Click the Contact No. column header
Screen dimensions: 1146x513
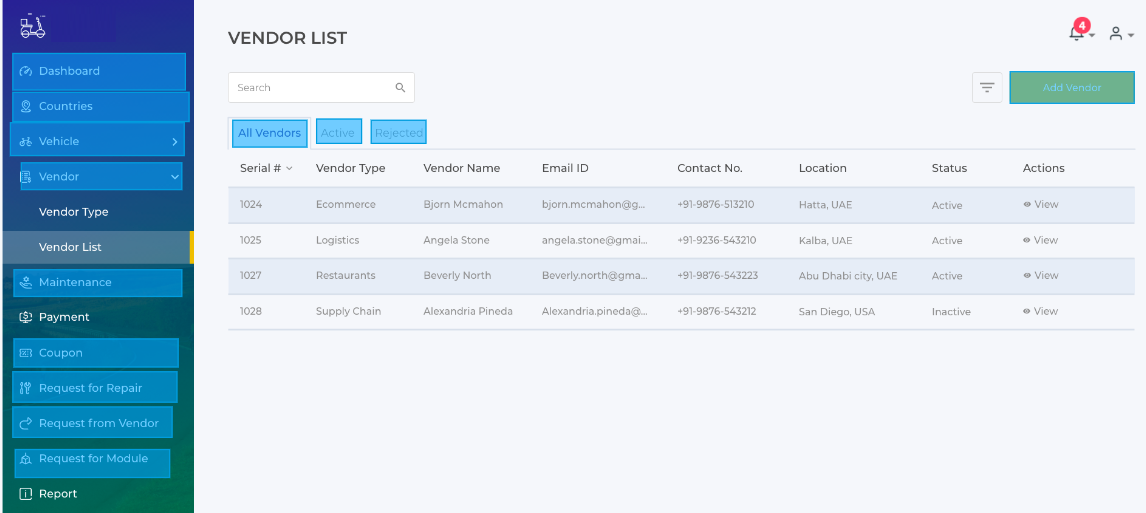click(x=710, y=168)
